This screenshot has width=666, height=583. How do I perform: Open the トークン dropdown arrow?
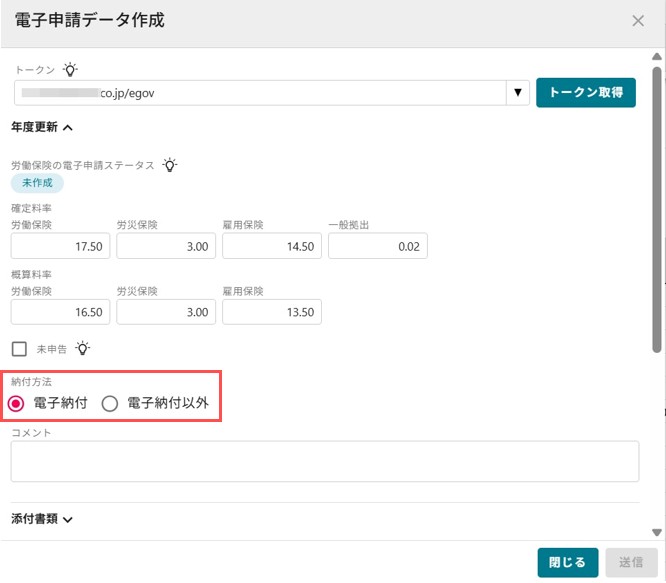518,93
